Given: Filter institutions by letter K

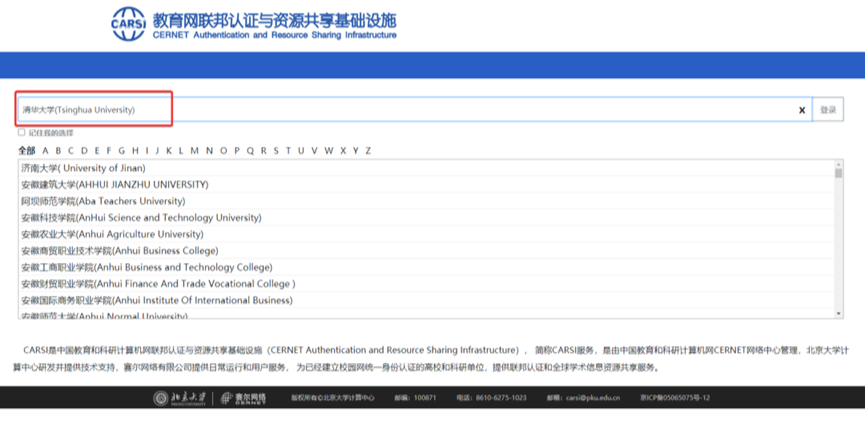Looking at the screenshot, I should point(169,151).
